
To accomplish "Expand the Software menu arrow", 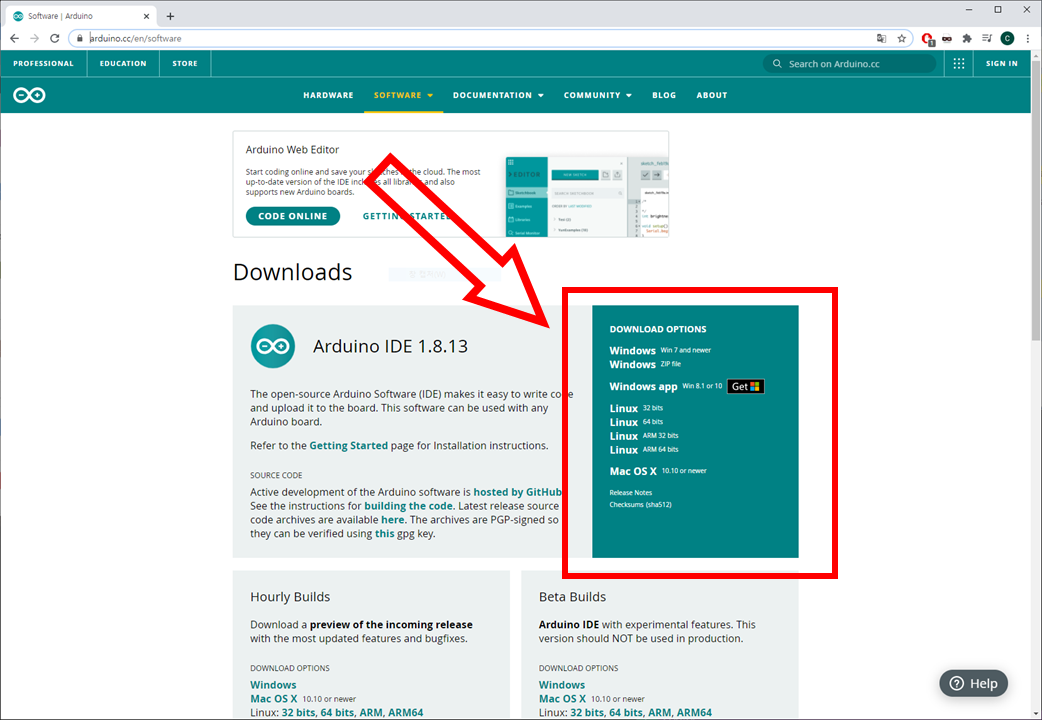I will [x=430, y=96].
